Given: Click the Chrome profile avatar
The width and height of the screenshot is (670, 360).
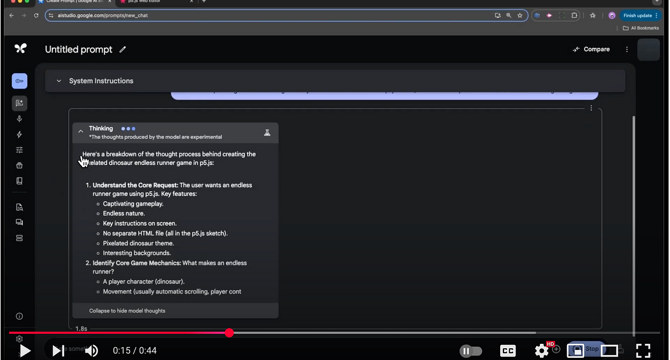Looking at the screenshot, I should (x=612, y=15).
